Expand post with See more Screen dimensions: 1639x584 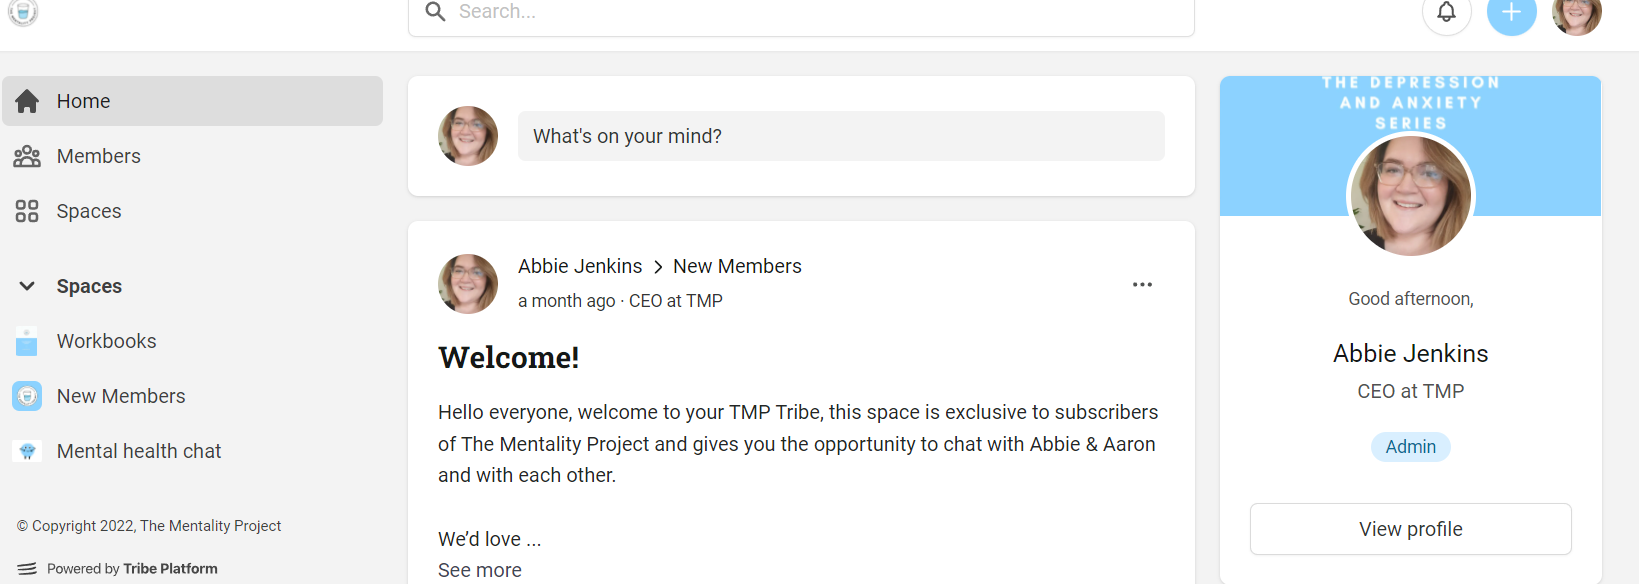[480, 570]
